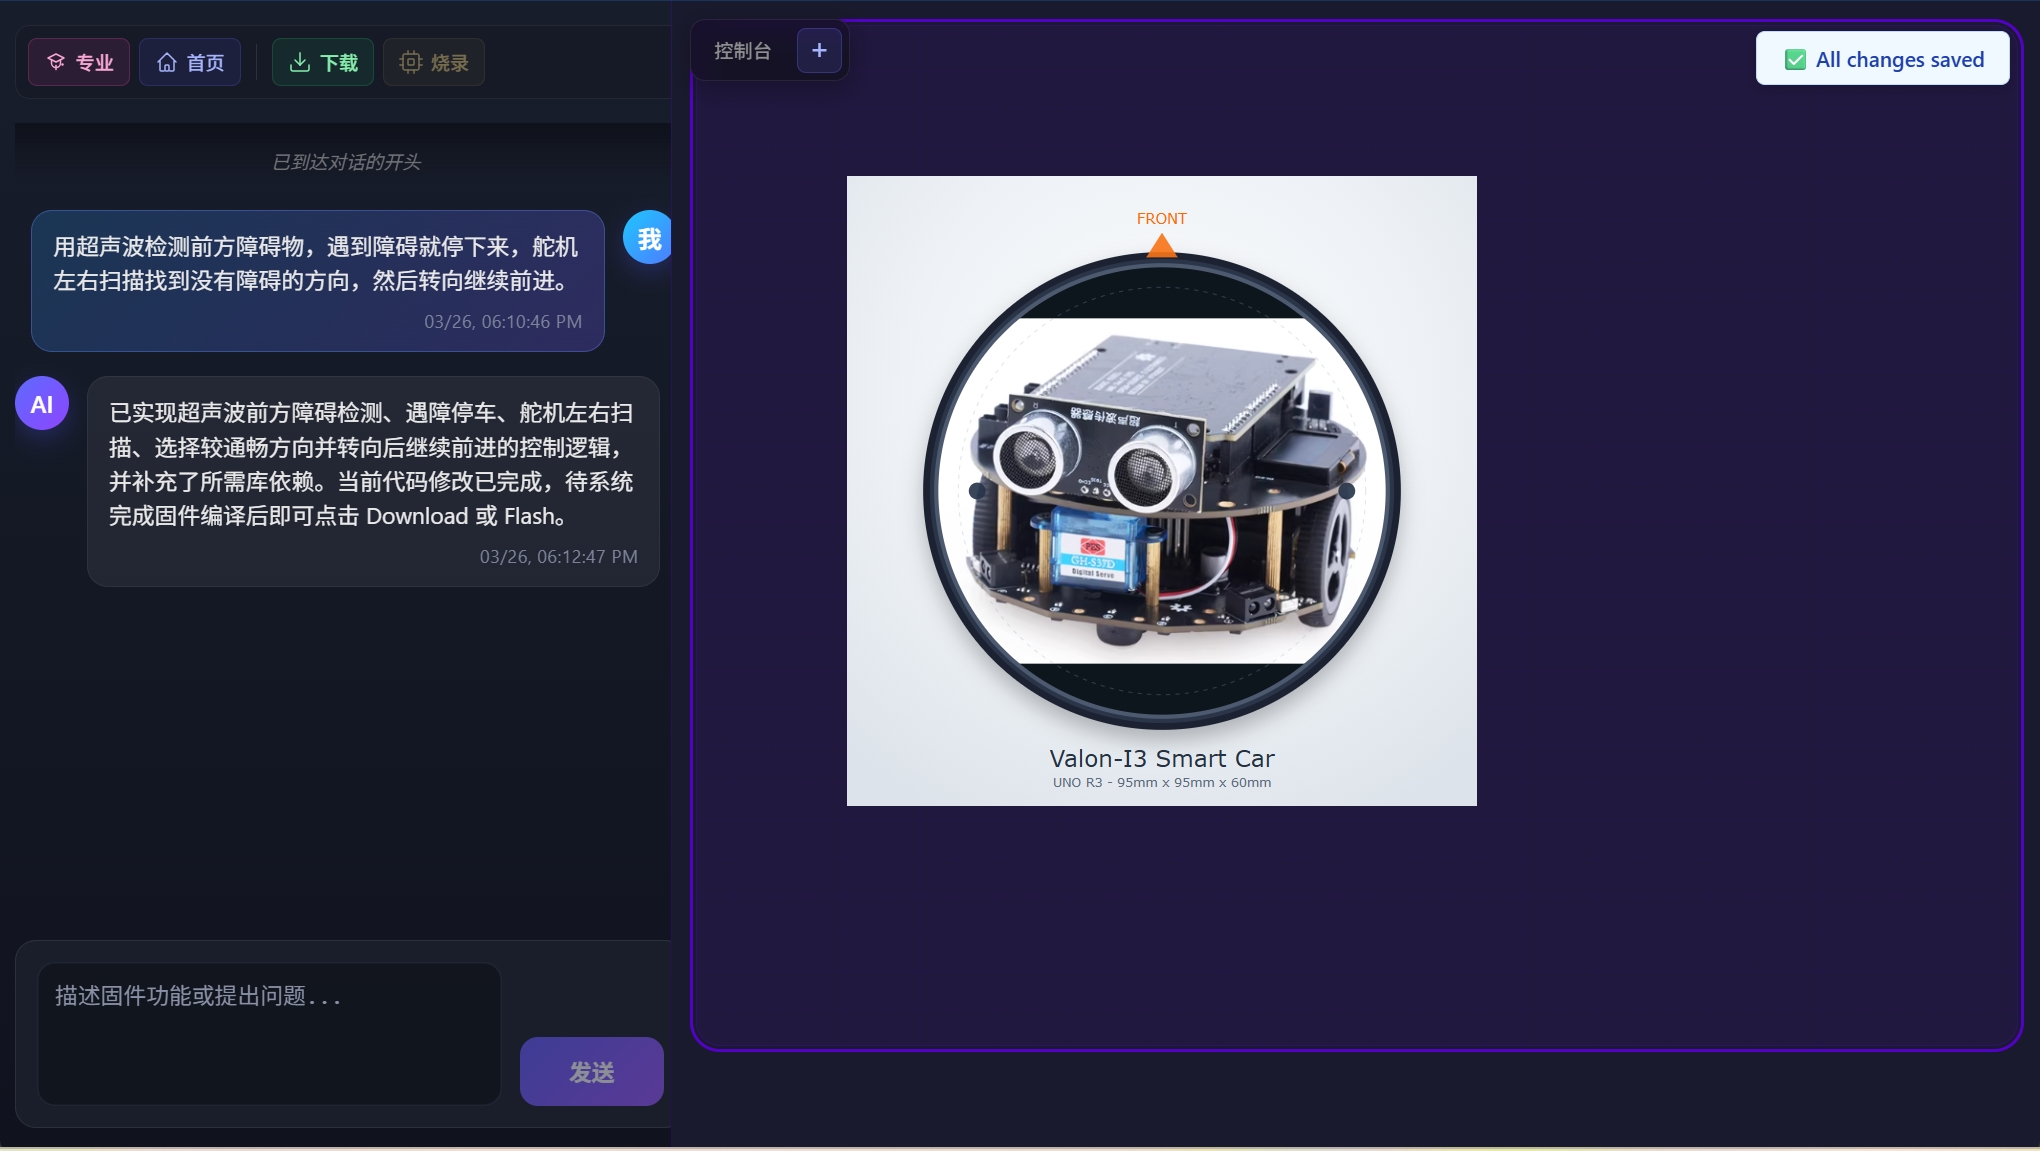Click the blue 我 user avatar
2040x1151 pixels.
[649, 238]
